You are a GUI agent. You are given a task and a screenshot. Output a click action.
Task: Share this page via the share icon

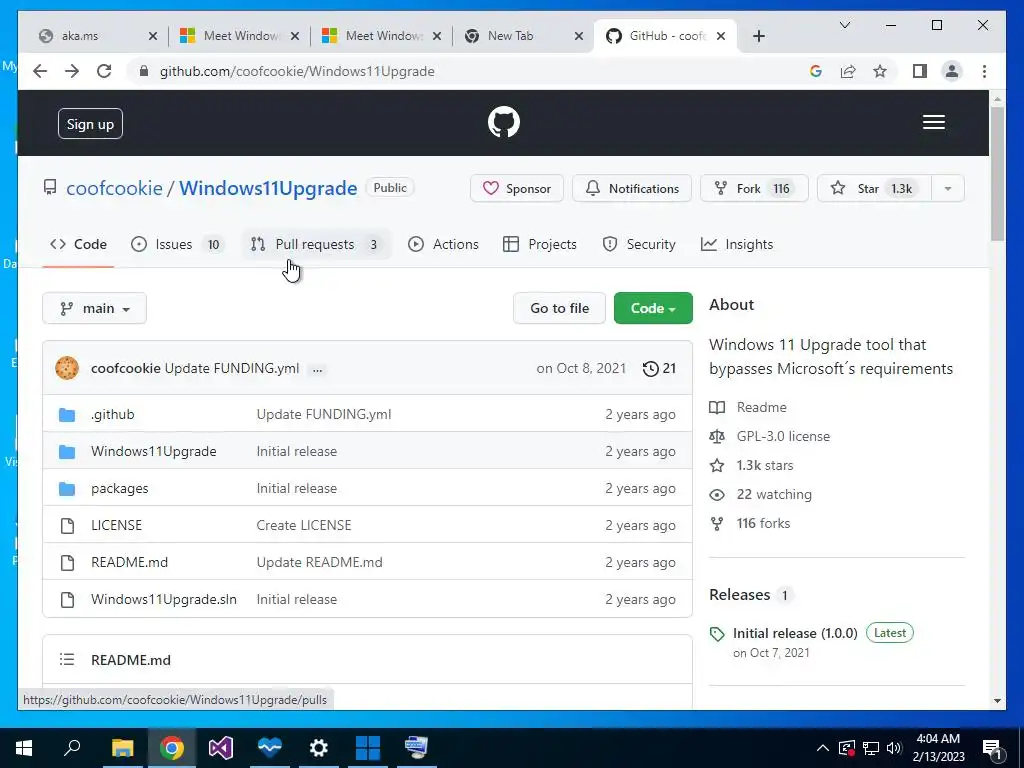click(x=848, y=71)
